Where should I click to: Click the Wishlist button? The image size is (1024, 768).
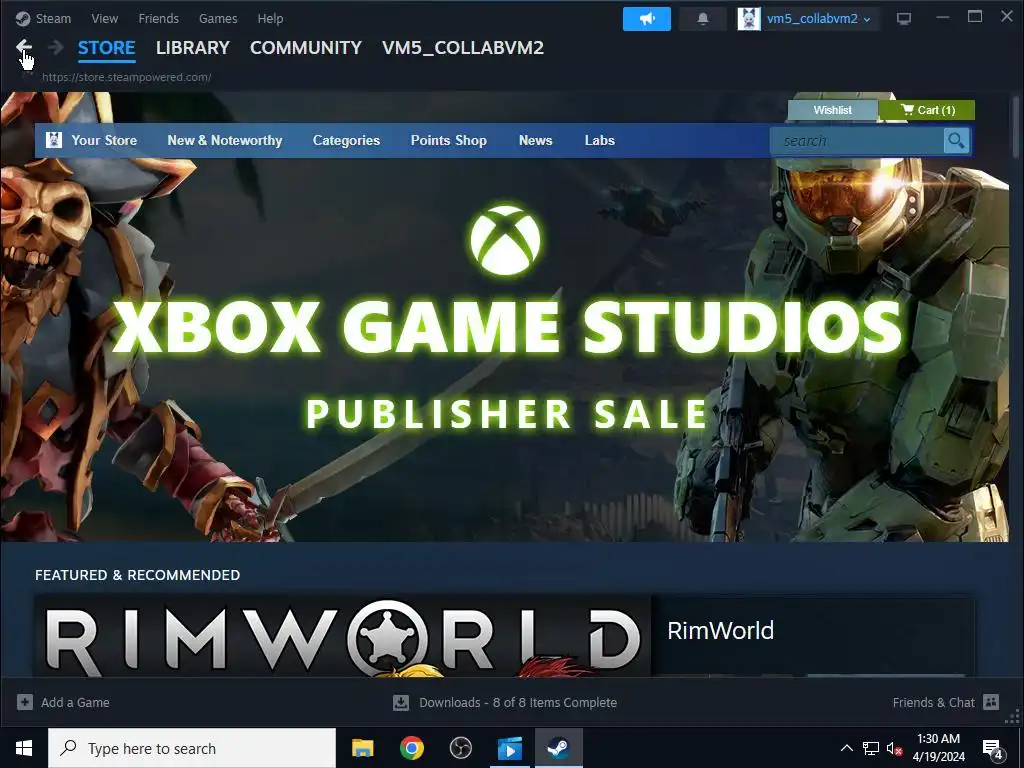(x=833, y=110)
